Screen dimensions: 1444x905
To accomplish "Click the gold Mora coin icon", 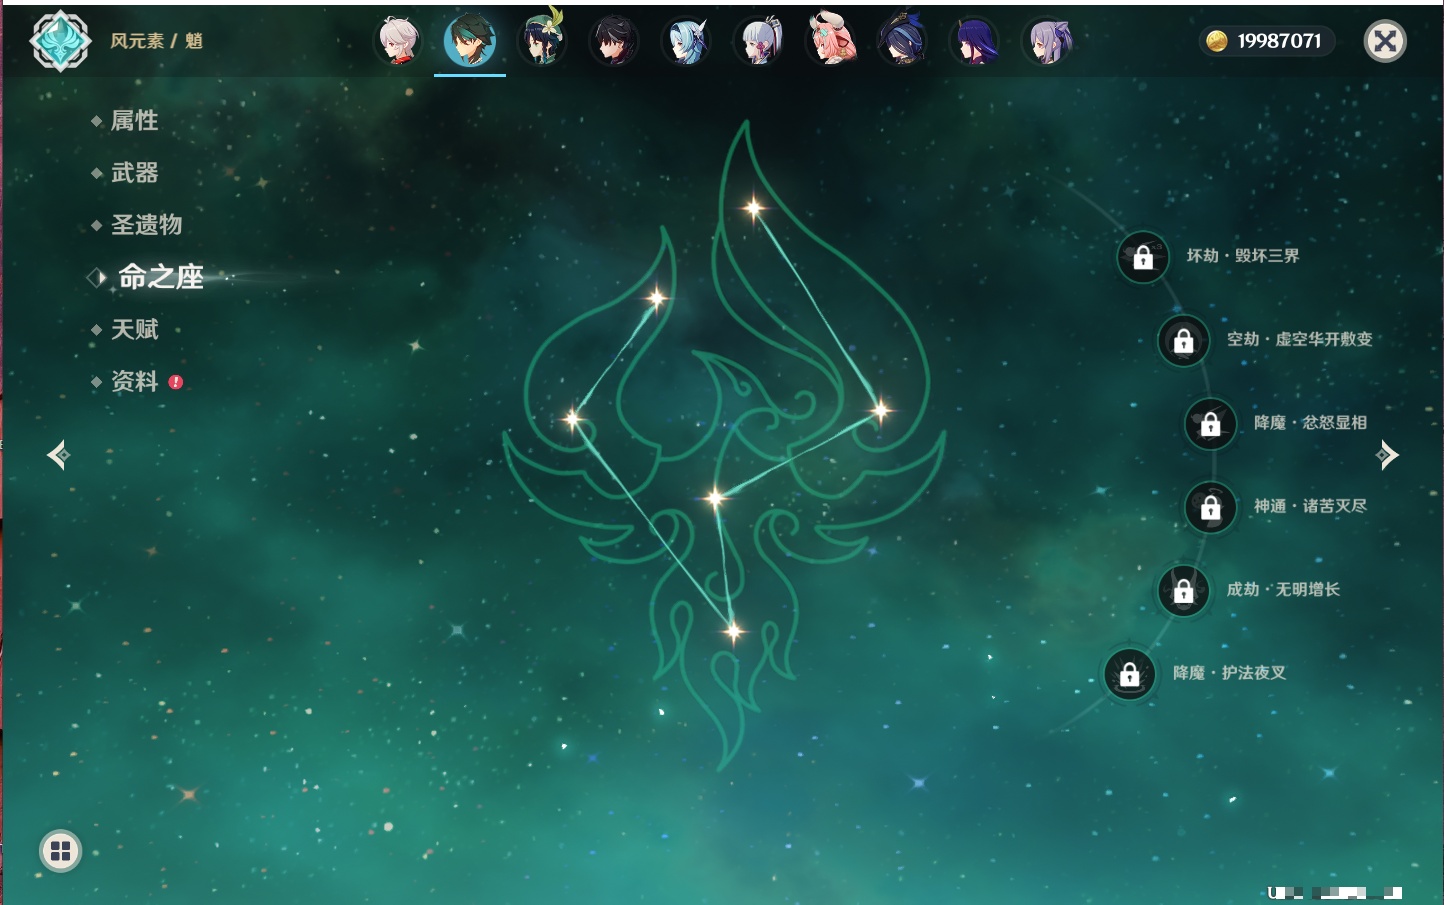I will click(1217, 41).
